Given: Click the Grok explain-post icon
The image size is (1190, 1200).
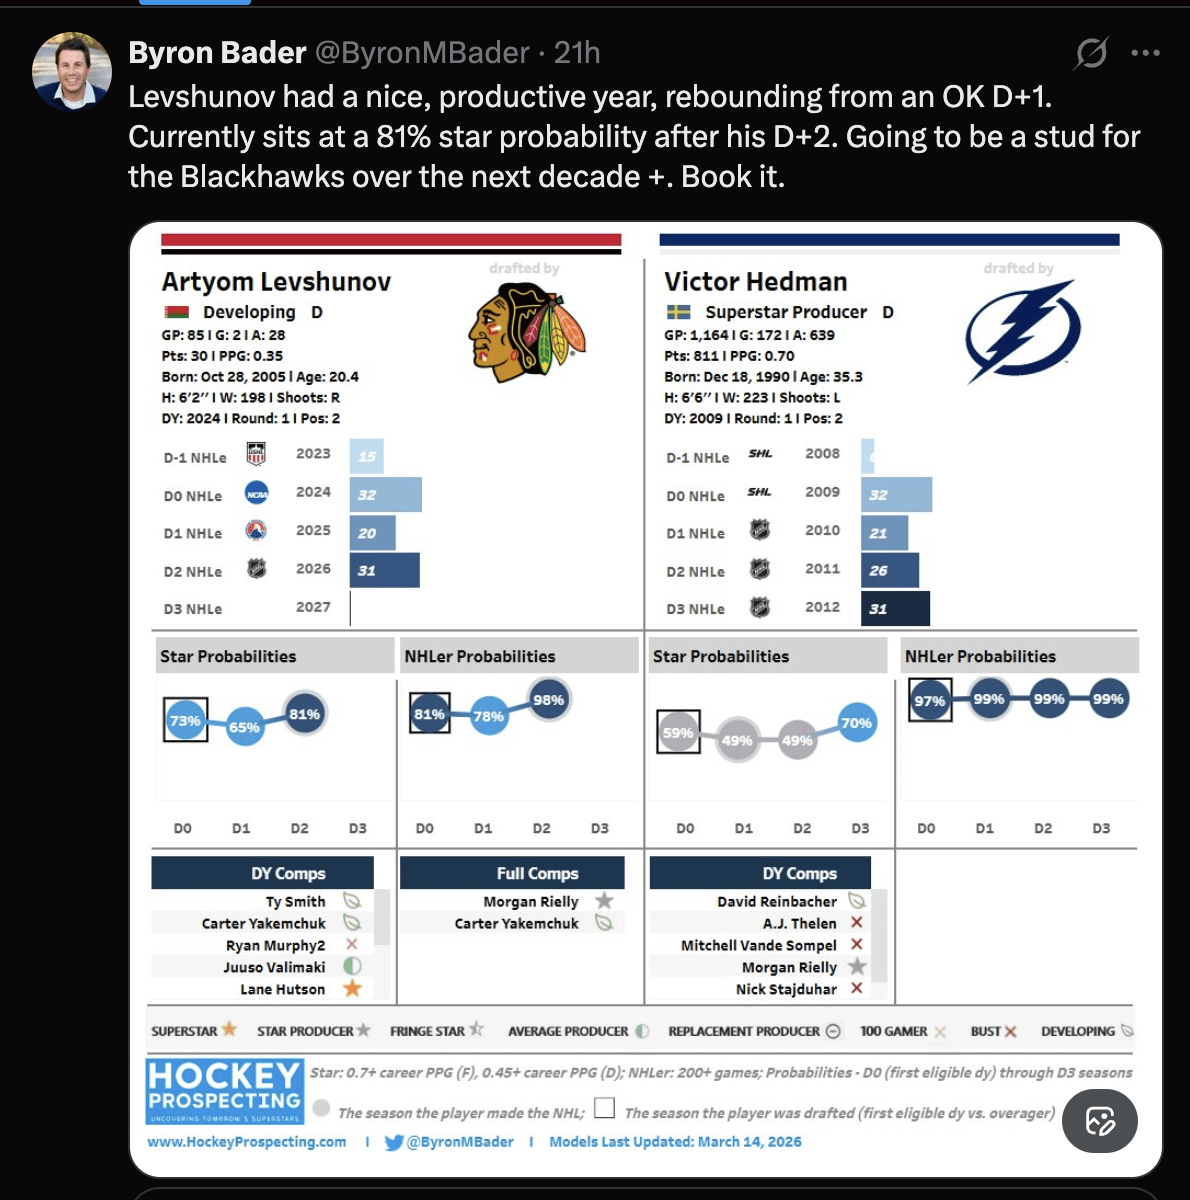Looking at the screenshot, I should 1091,53.
